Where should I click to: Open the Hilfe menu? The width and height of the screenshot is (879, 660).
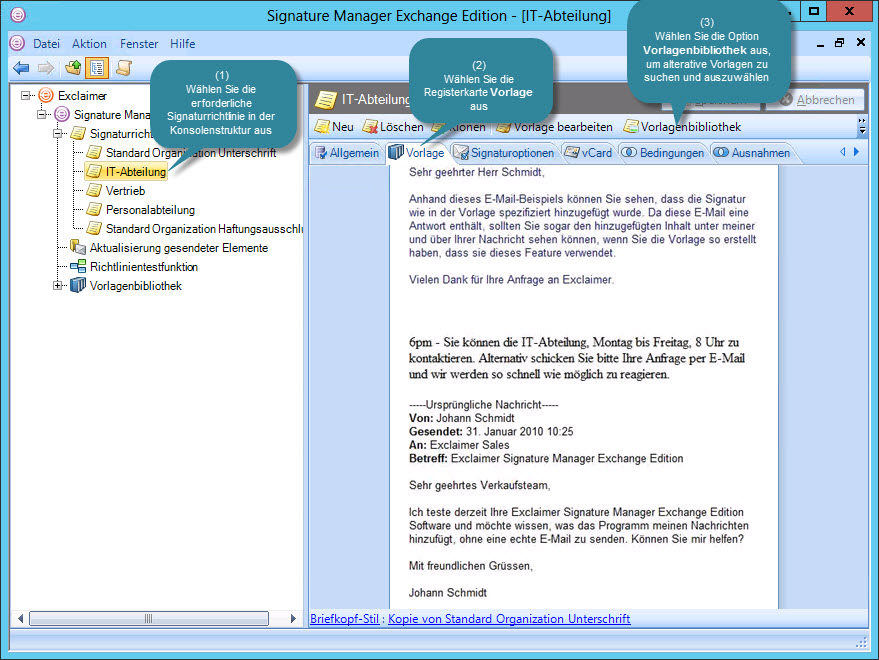(x=183, y=44)
